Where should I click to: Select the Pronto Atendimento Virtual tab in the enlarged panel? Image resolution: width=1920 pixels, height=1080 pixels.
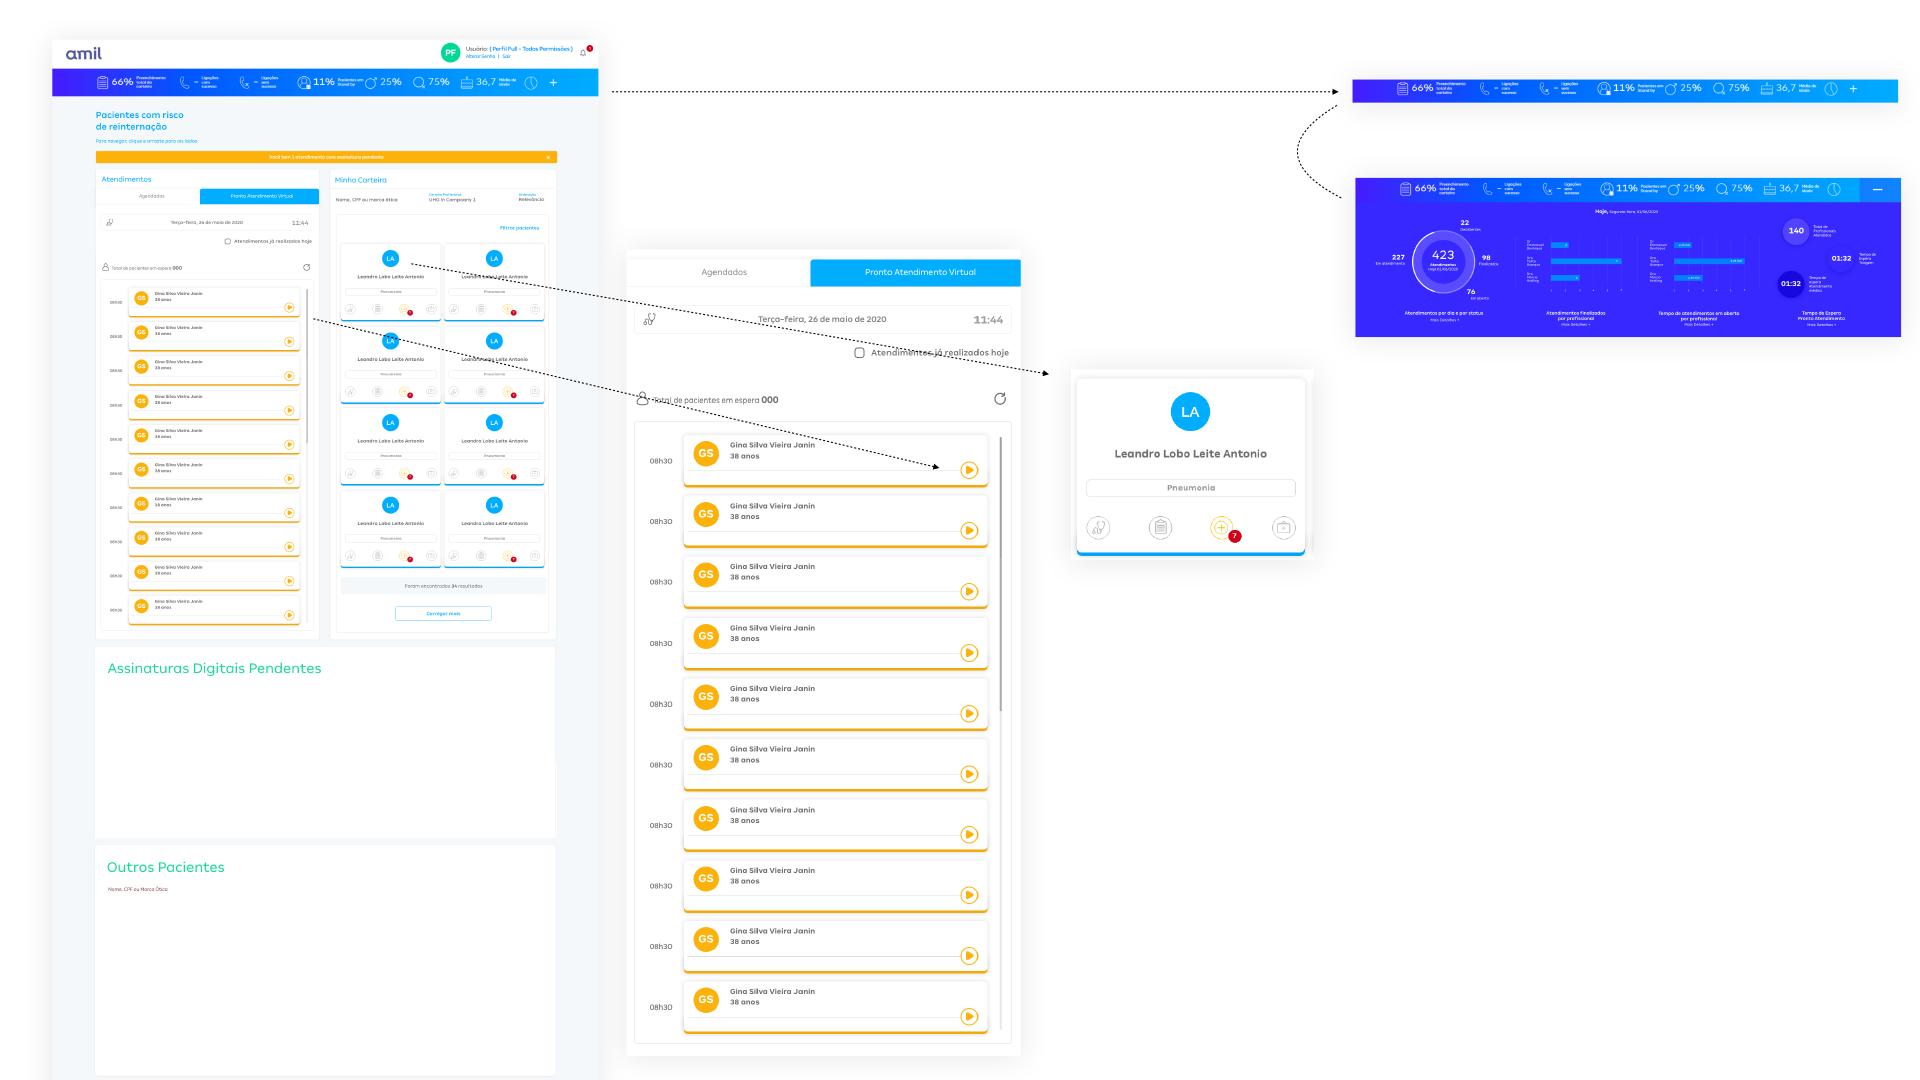tap(919, 272)
